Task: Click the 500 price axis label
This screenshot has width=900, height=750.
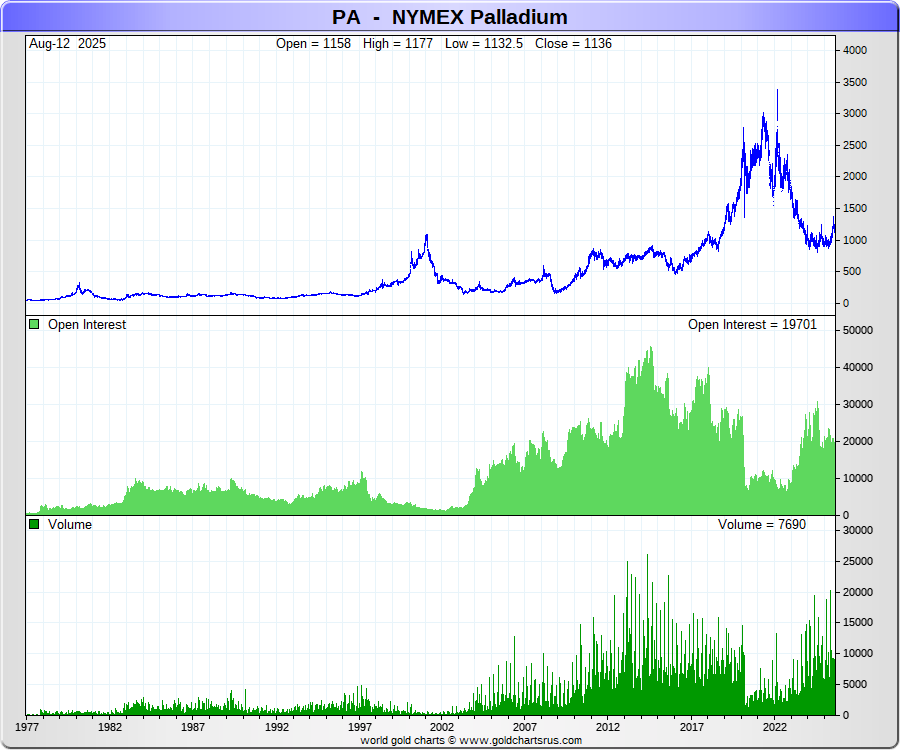Action: [x=852, y=271]
